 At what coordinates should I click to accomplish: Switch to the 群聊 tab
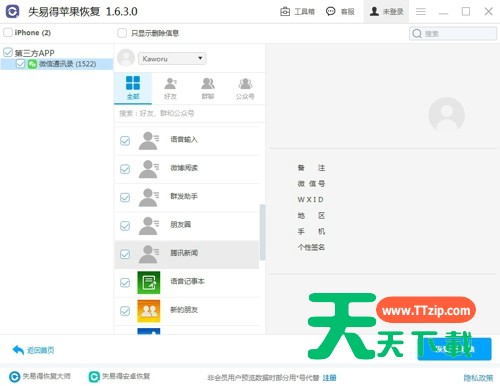(x=208, y=88)
